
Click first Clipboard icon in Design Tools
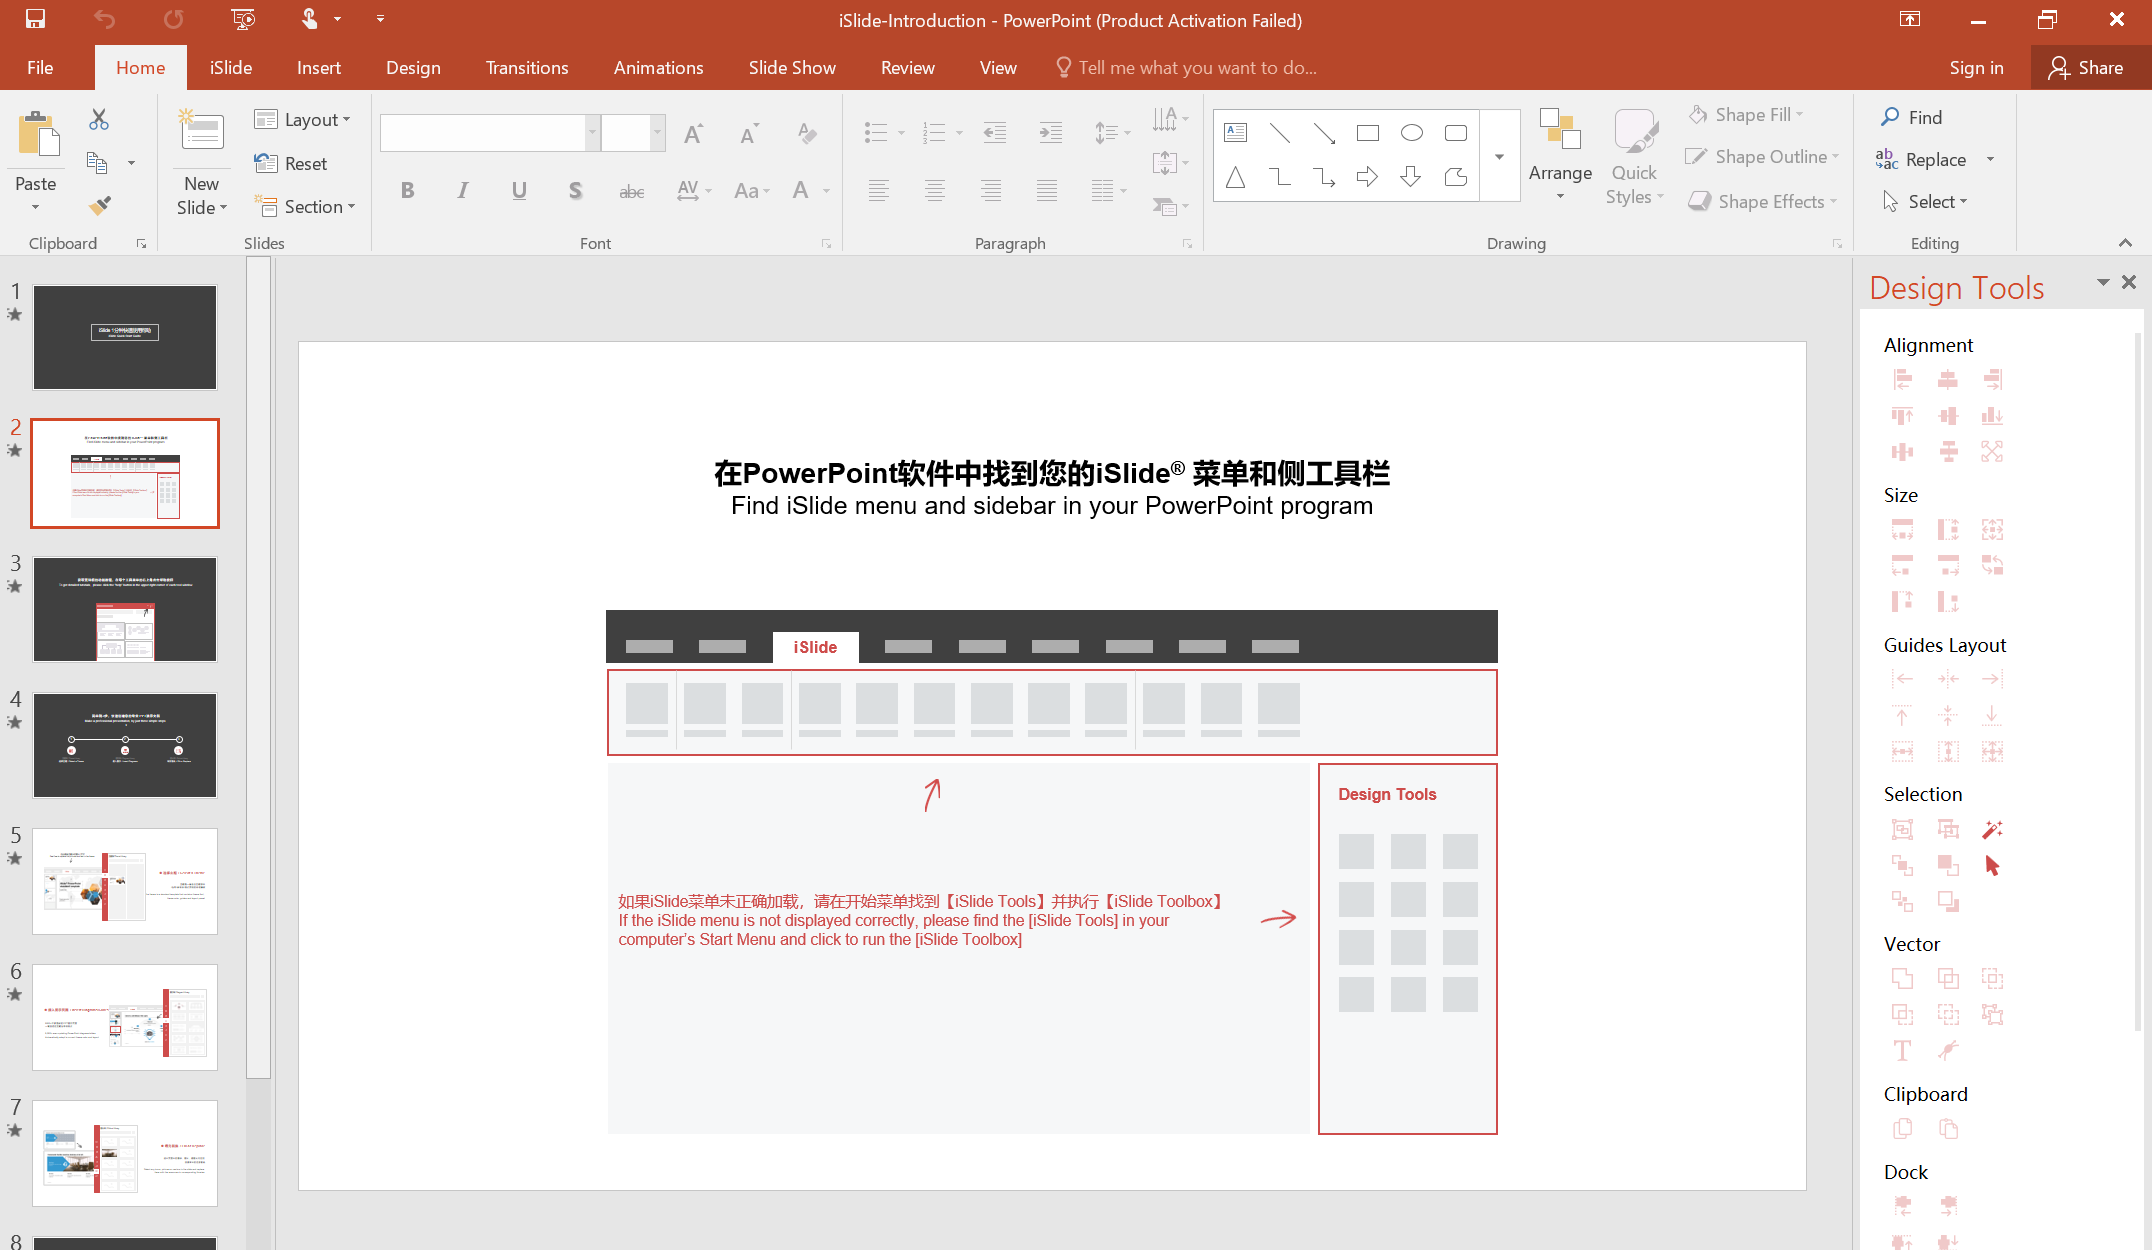click(1902, 1128)
